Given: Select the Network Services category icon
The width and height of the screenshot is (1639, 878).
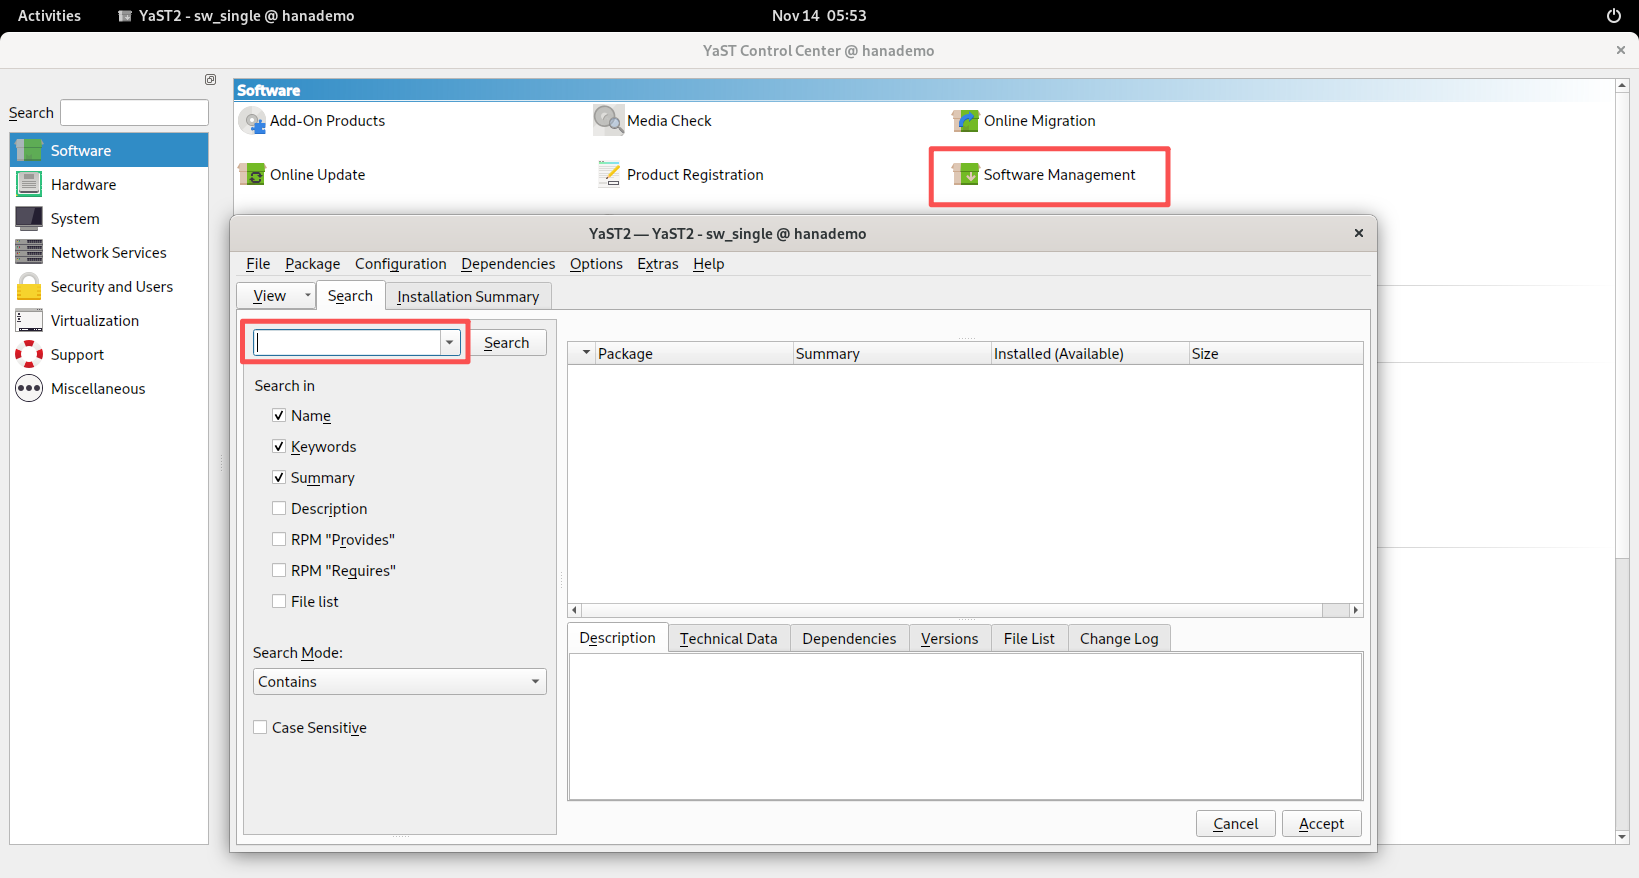Looking at the screenshot, I should [29, 253].
